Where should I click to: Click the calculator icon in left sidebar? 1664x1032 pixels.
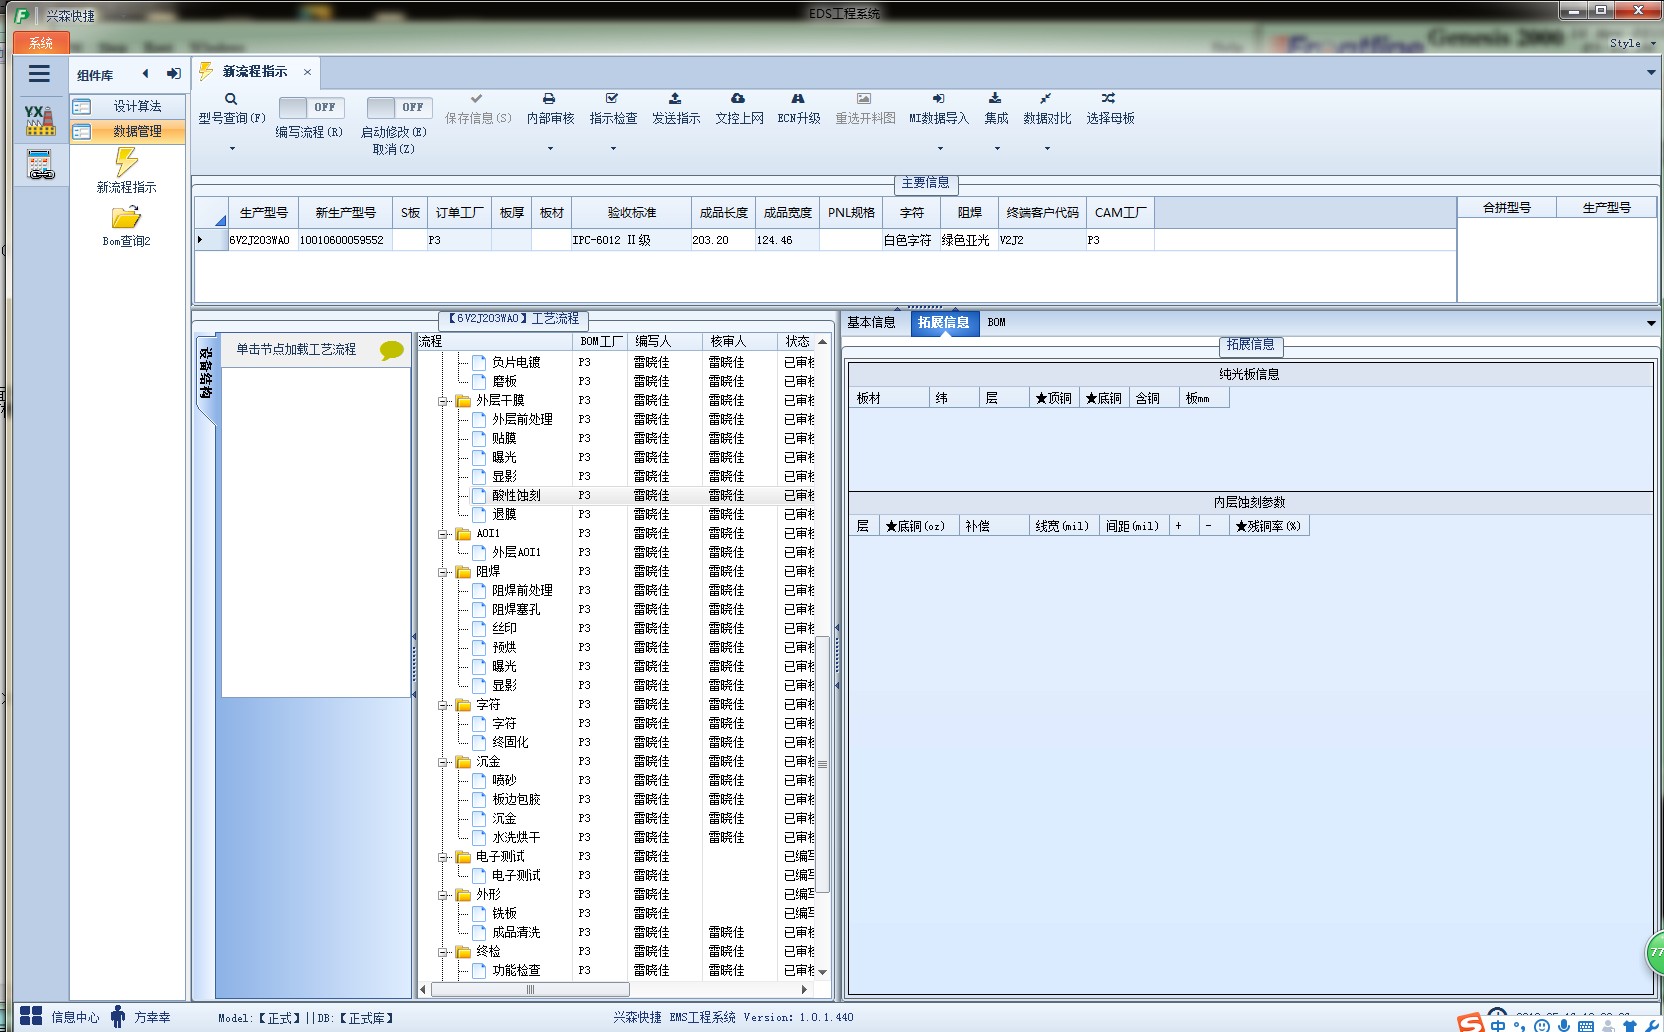point(40,165)
